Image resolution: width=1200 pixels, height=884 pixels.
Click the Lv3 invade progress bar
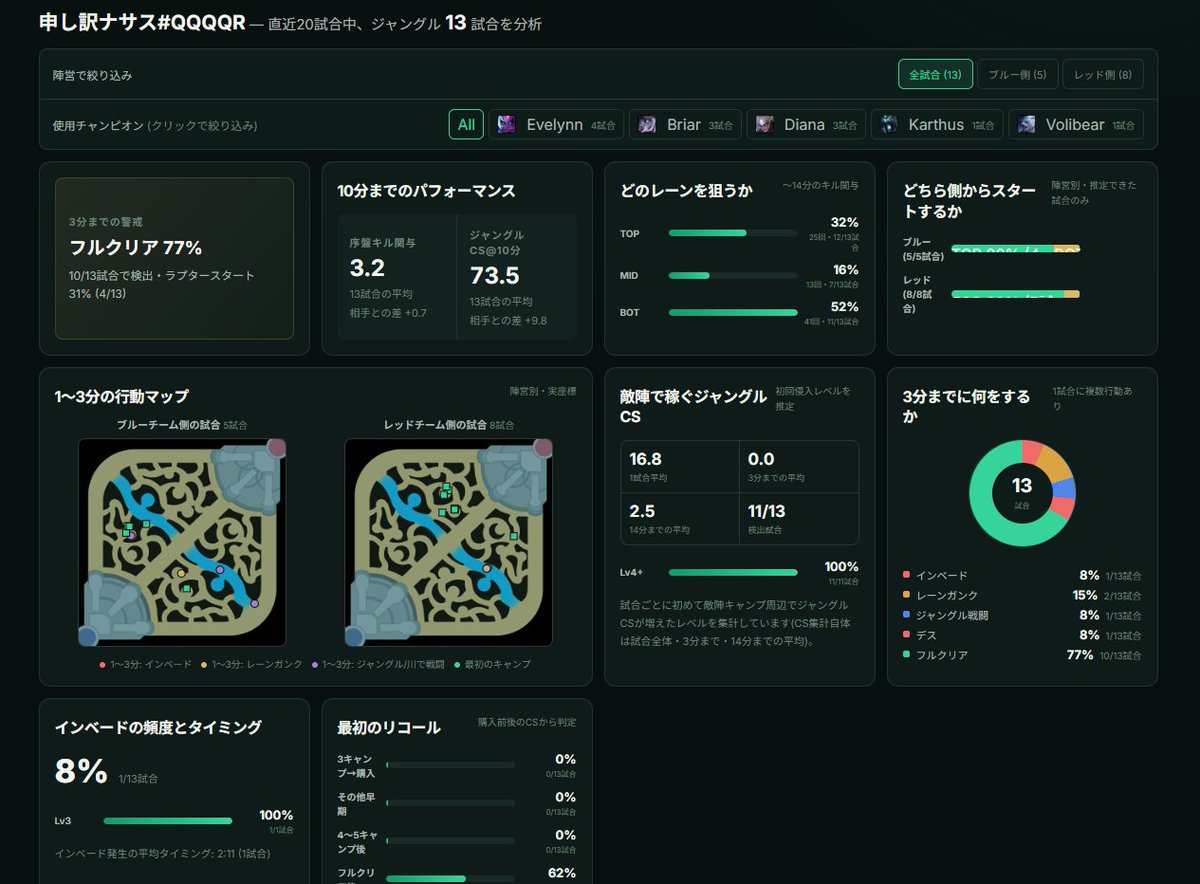click(168, 821)
